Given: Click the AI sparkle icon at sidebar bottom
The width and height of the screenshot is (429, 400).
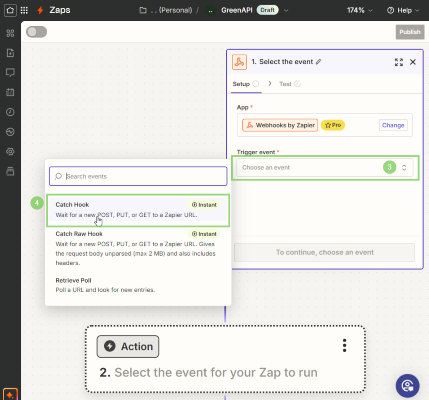Looking at the screenshot, I should point(10,395).
